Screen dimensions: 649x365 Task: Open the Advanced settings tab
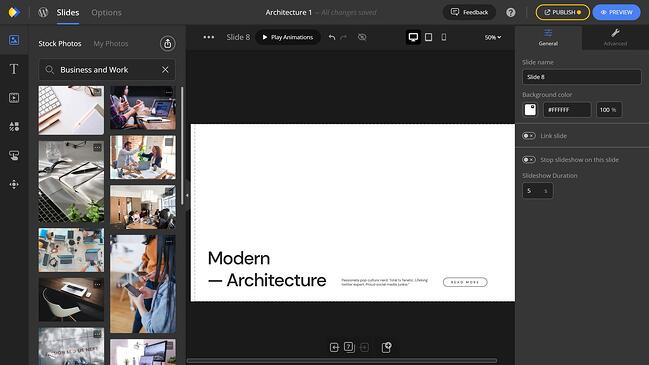[x=615, y=37]
